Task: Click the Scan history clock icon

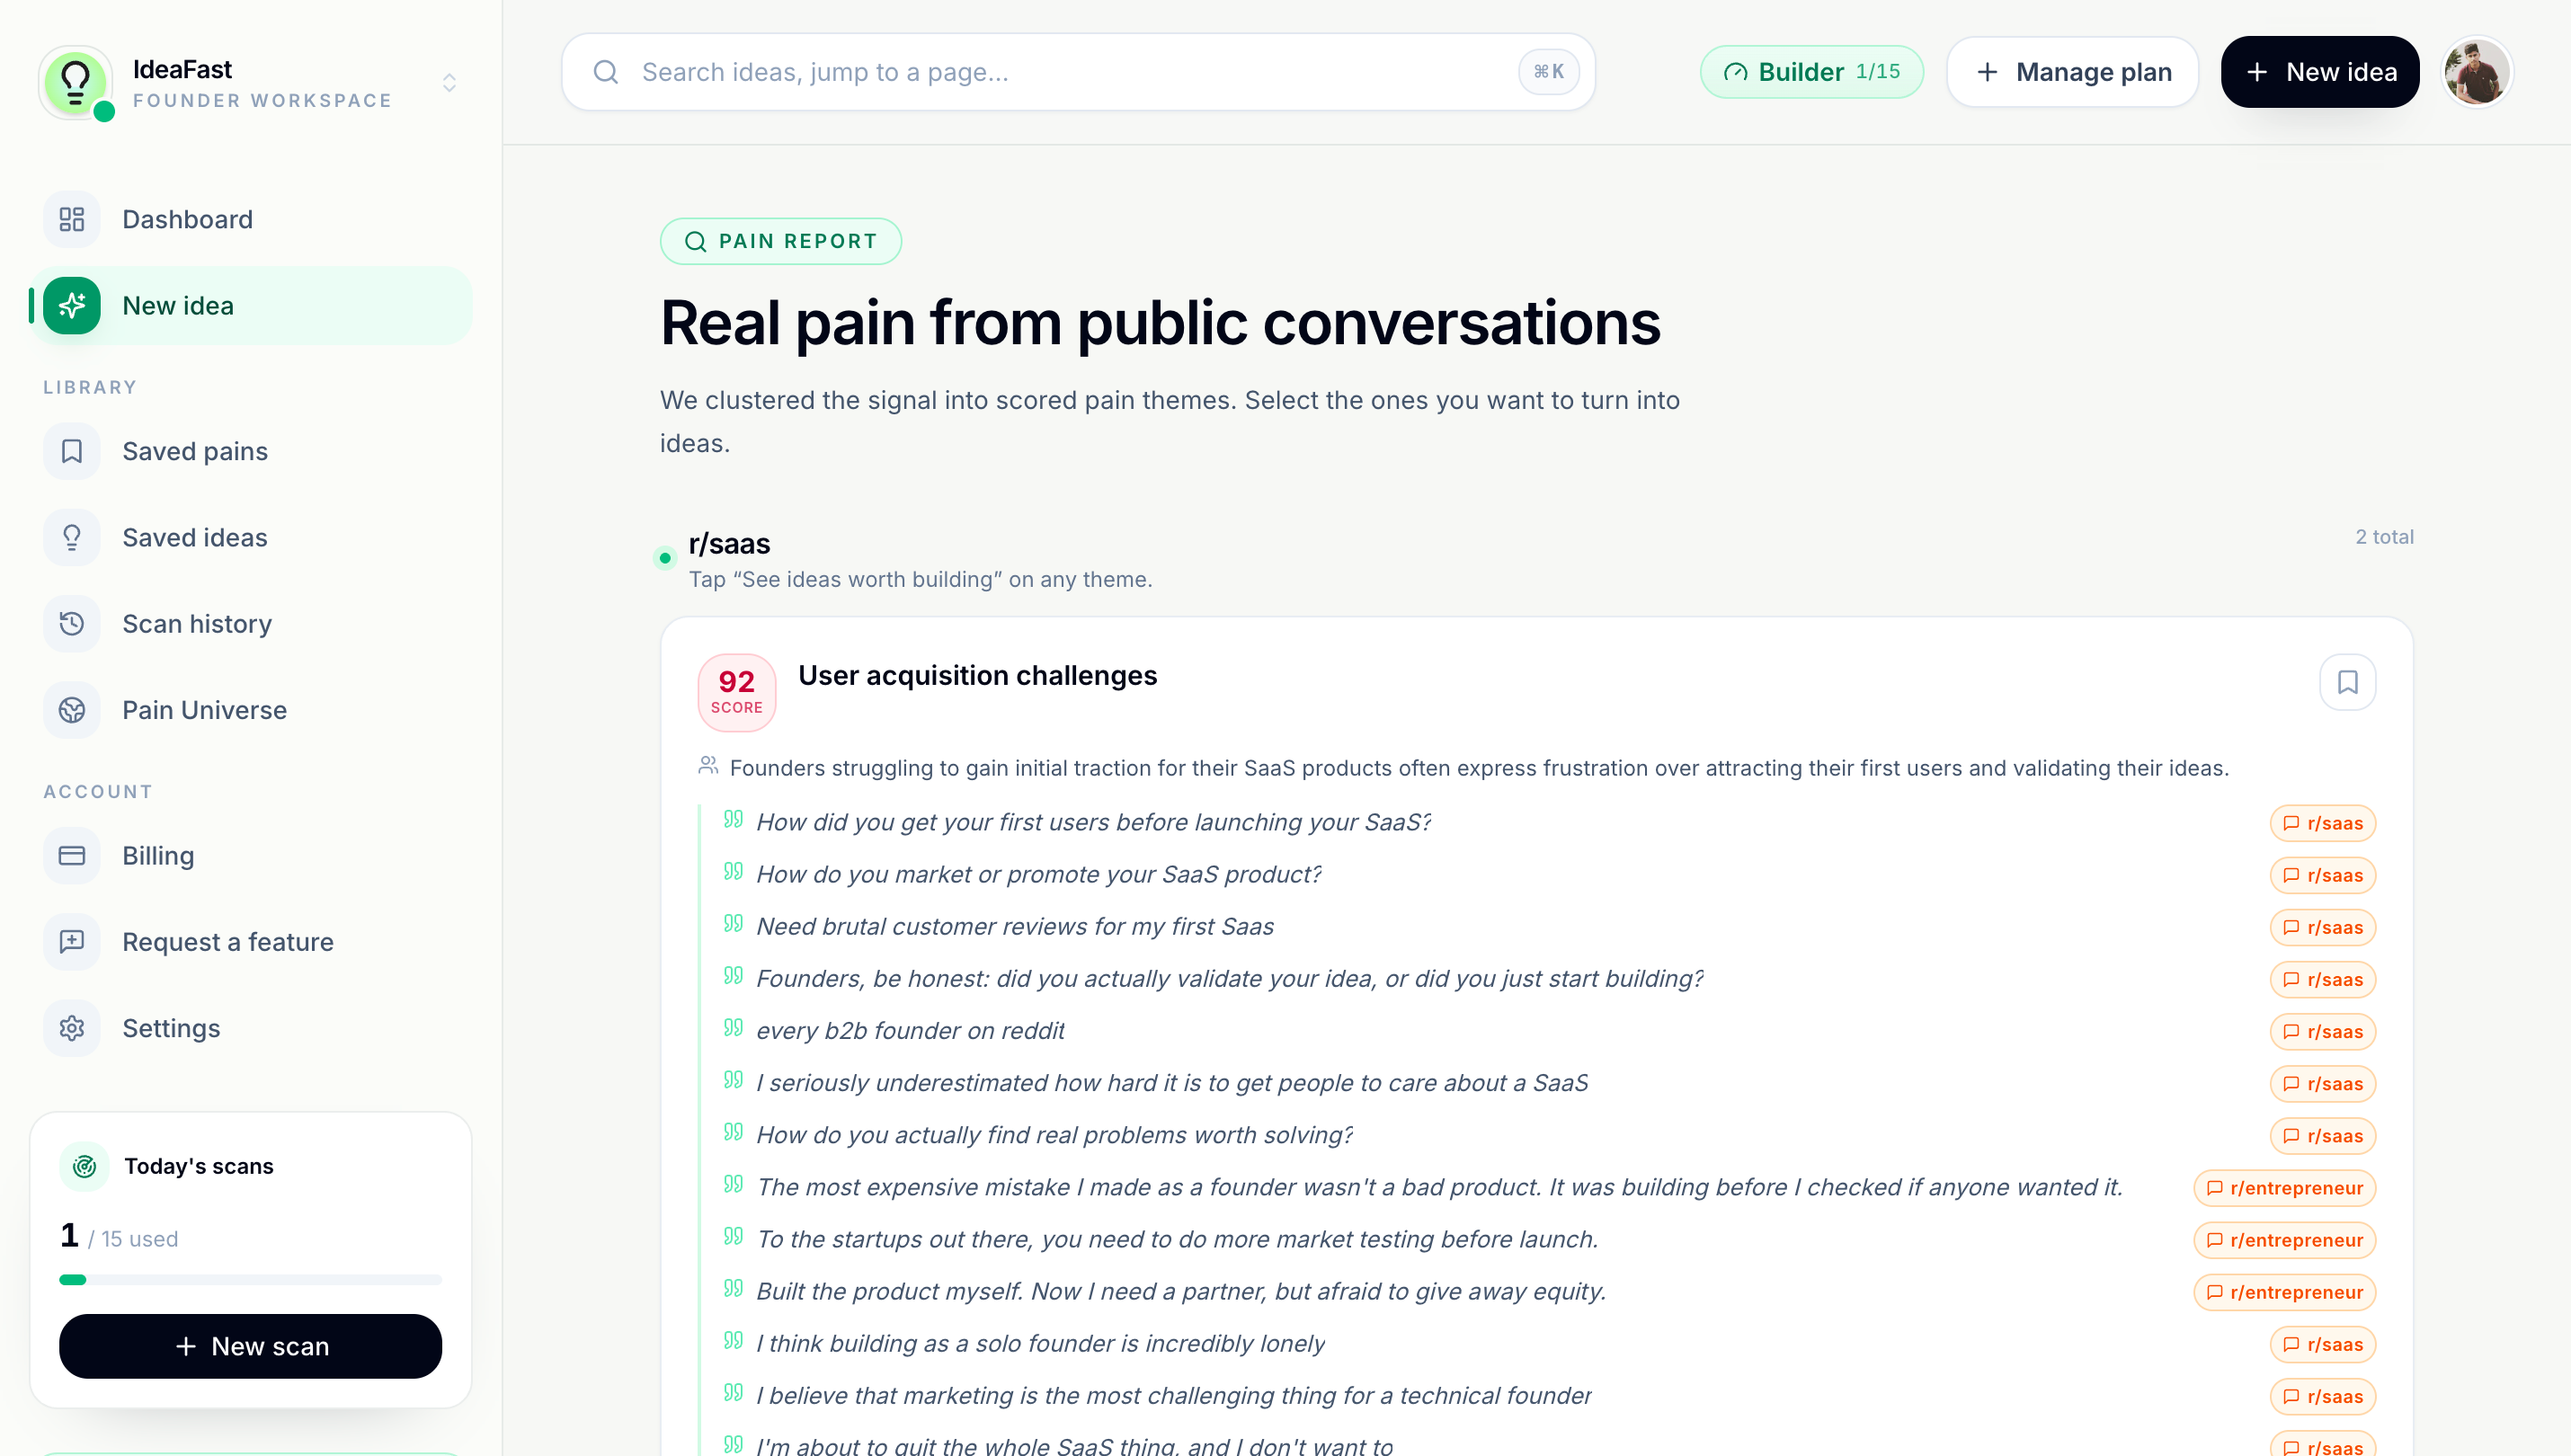Action: pyautogui.click(x=72, y=623)
